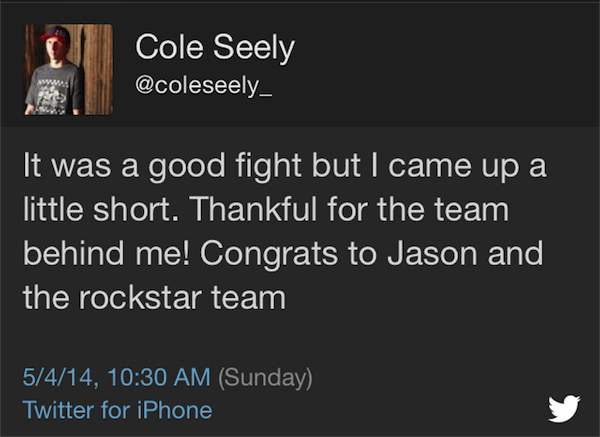Click the Cole Seely display name
Image resolution: width=600 pixels, height=437 pixels.
215,46
